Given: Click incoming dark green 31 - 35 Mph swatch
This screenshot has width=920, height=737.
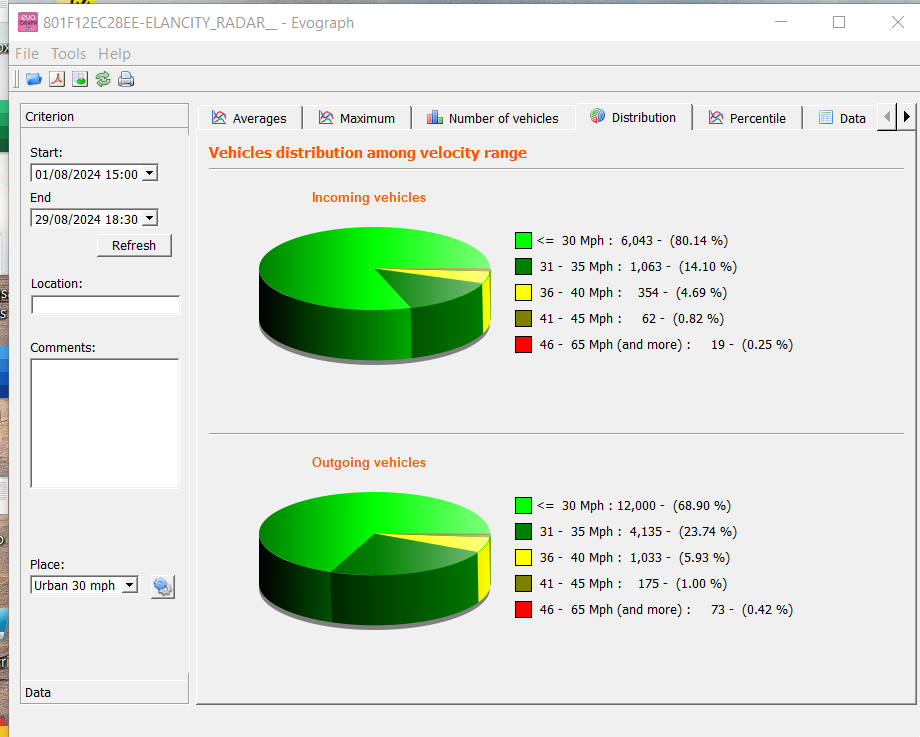Looking at the screenshot, I should coord(523,266).
